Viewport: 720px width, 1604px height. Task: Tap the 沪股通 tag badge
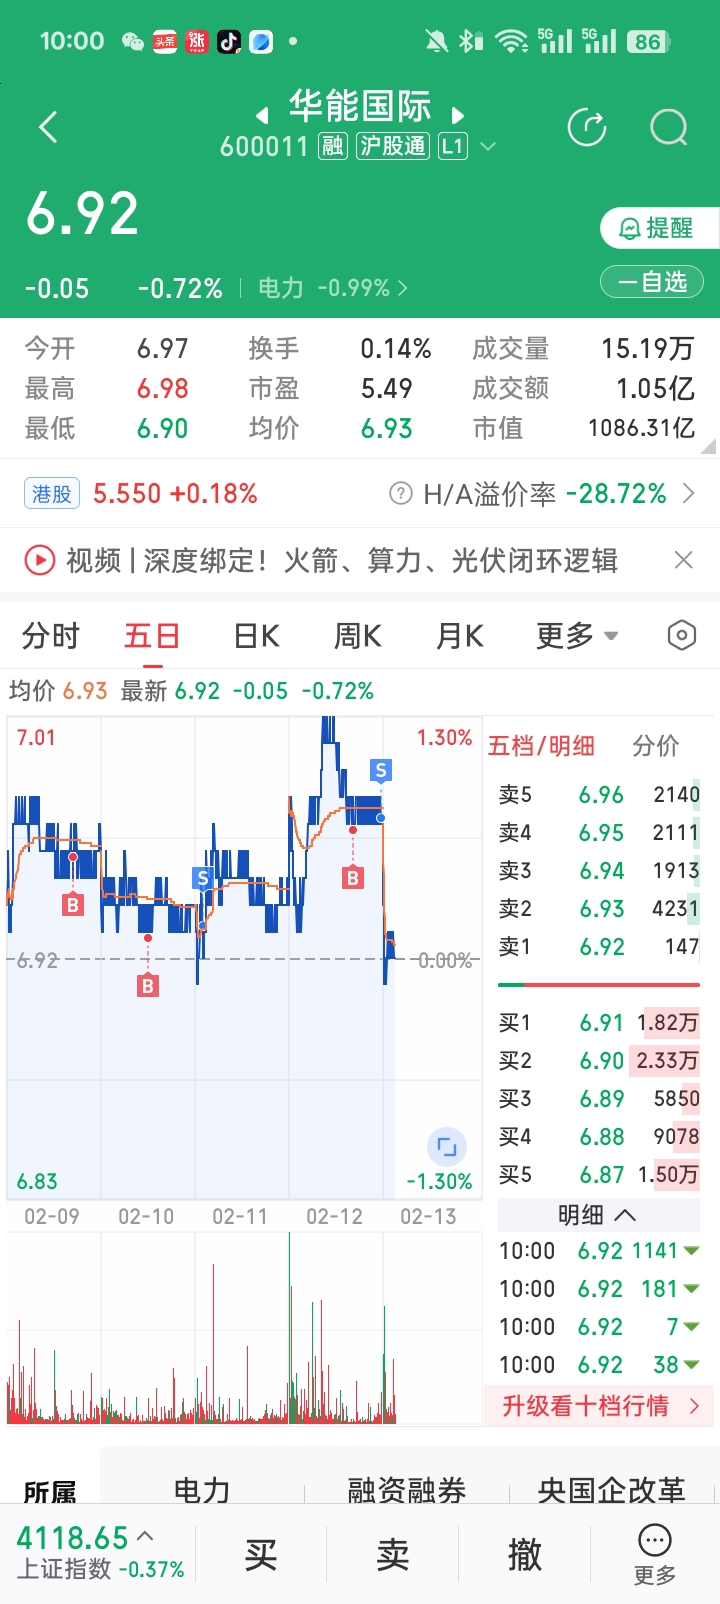point(392,146)
